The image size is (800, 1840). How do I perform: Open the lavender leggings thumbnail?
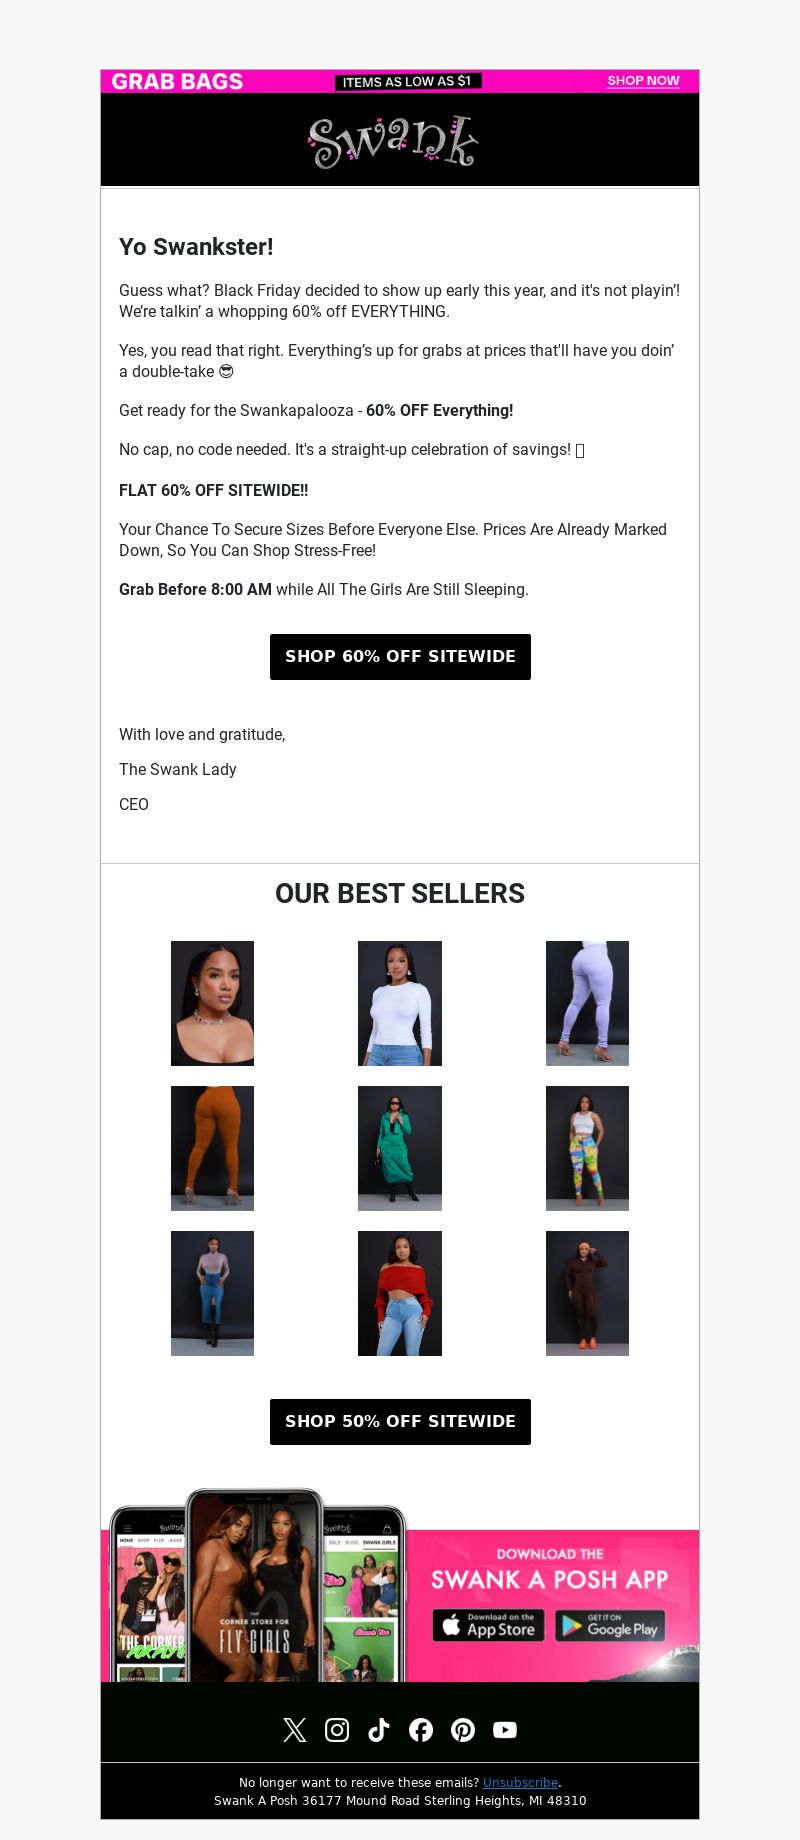tap(587, 1003)
